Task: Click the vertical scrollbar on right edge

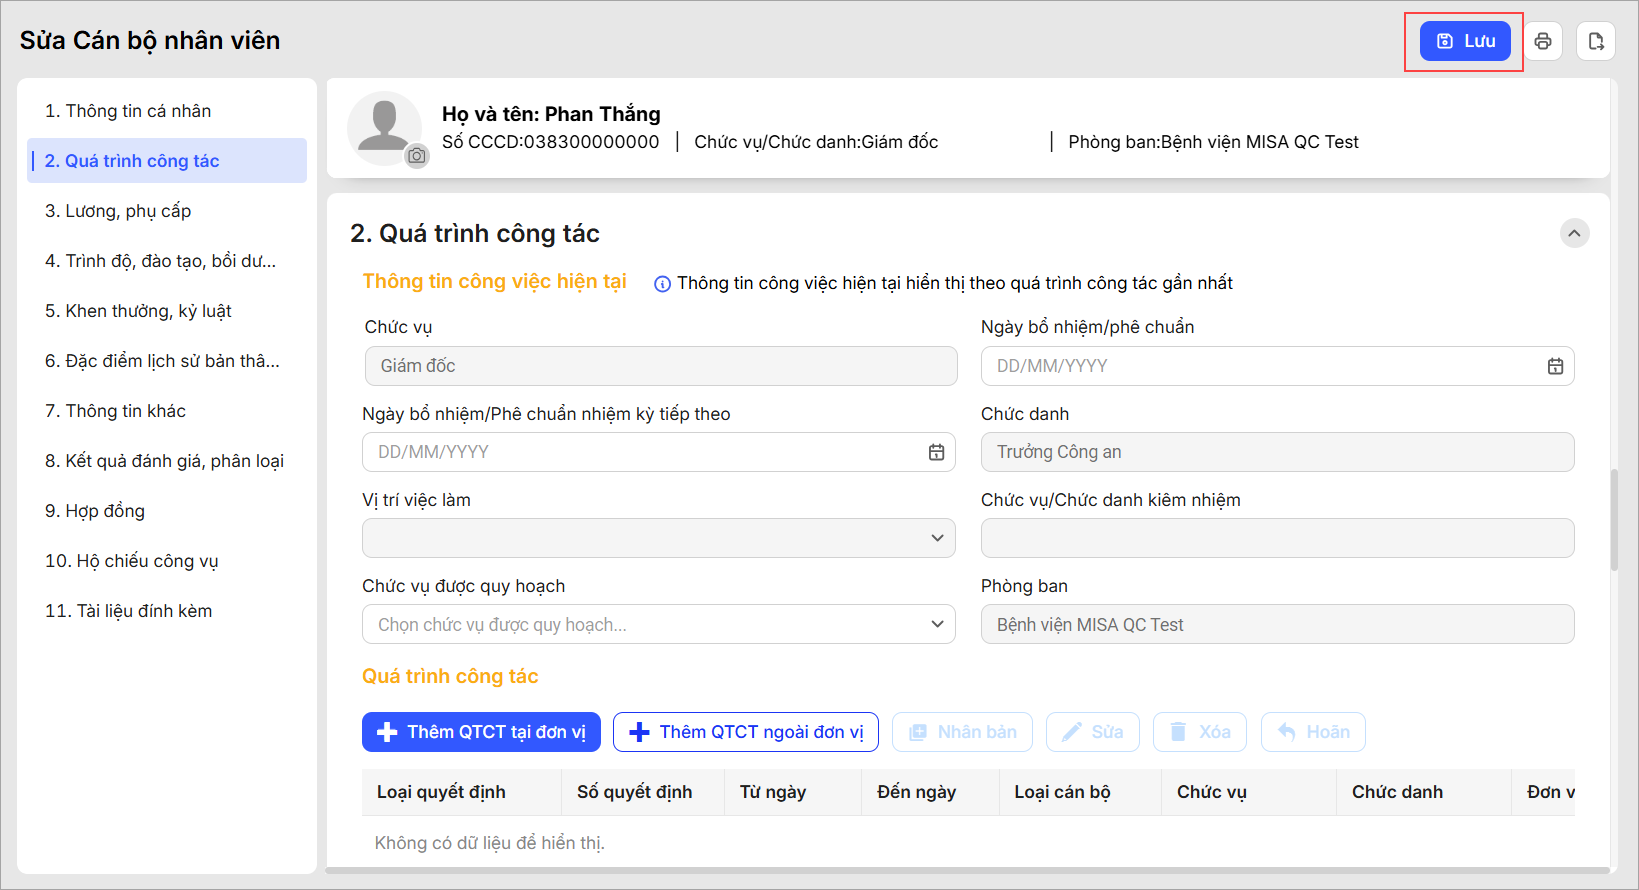Action: [1614, 520]
